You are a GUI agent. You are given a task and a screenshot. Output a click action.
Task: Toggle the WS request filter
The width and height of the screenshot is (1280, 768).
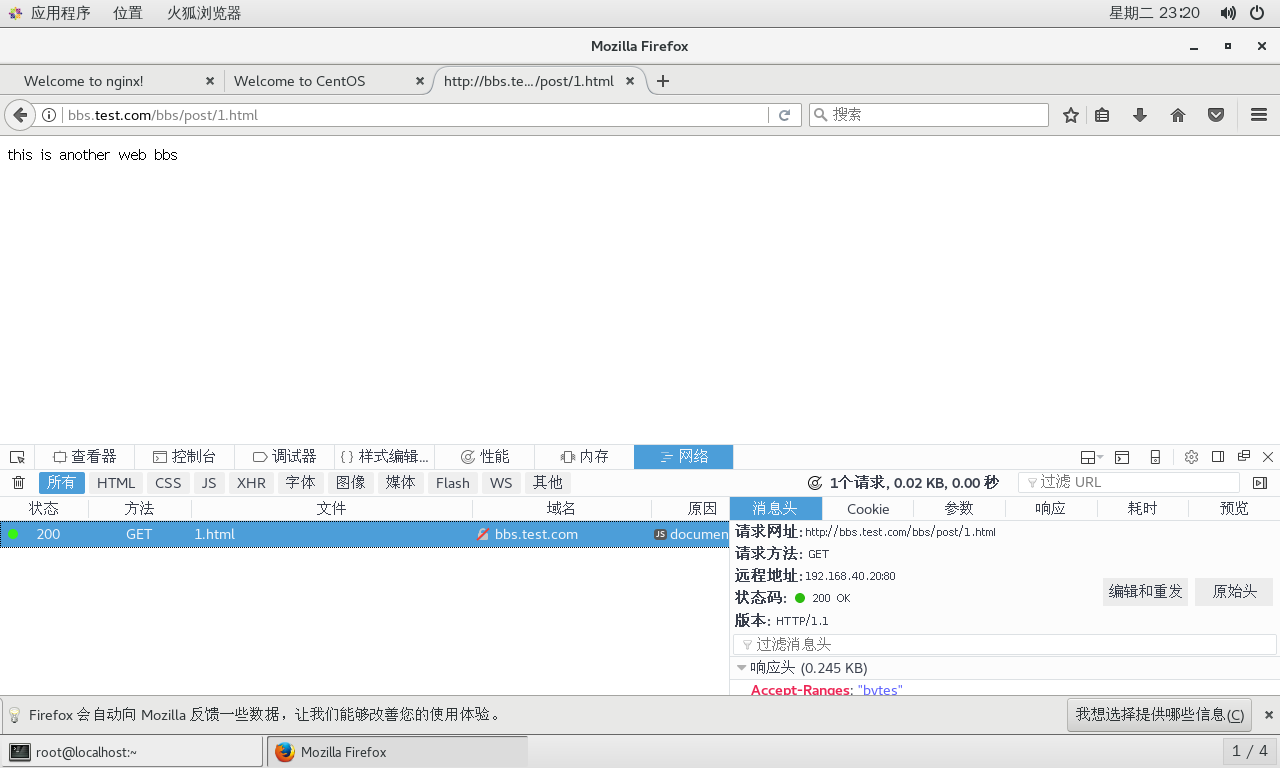pos(501,483)
